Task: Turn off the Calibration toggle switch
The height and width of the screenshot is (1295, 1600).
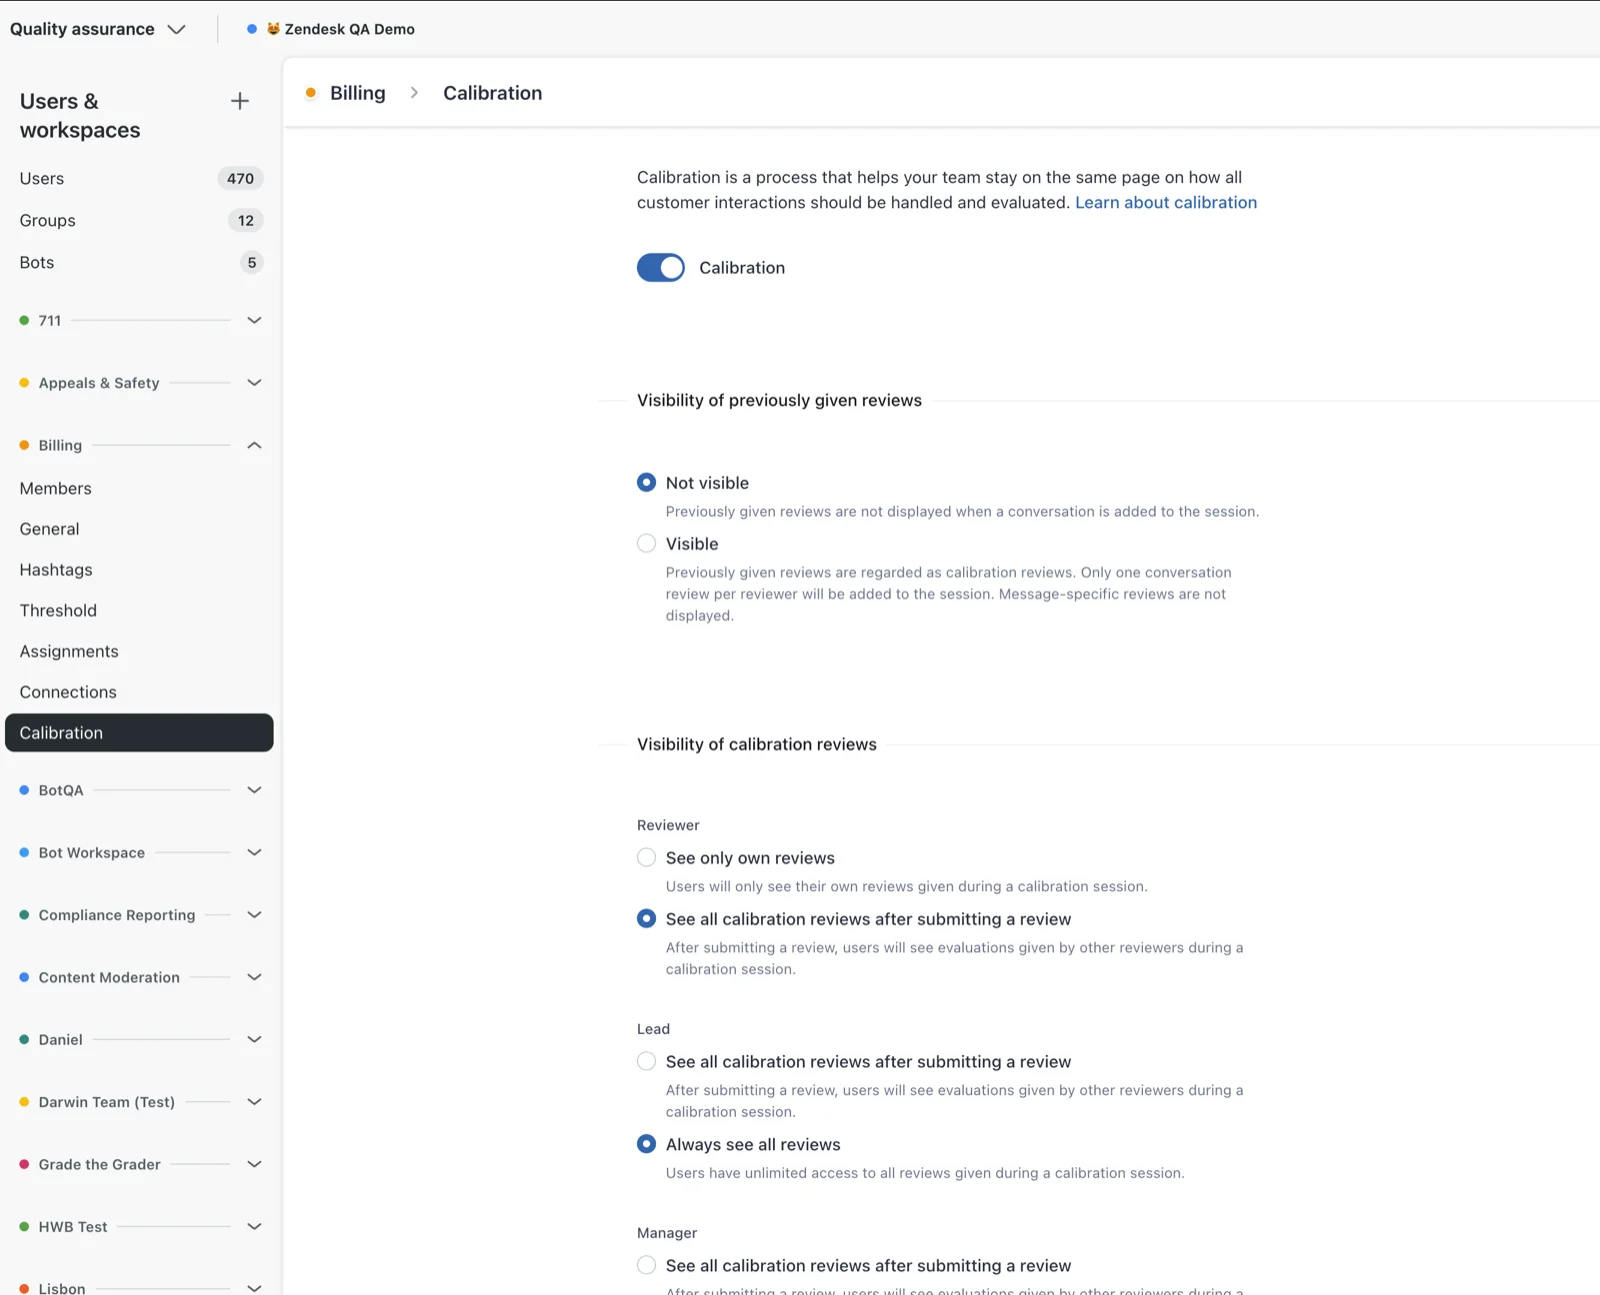Action: (x=661, y=268)
